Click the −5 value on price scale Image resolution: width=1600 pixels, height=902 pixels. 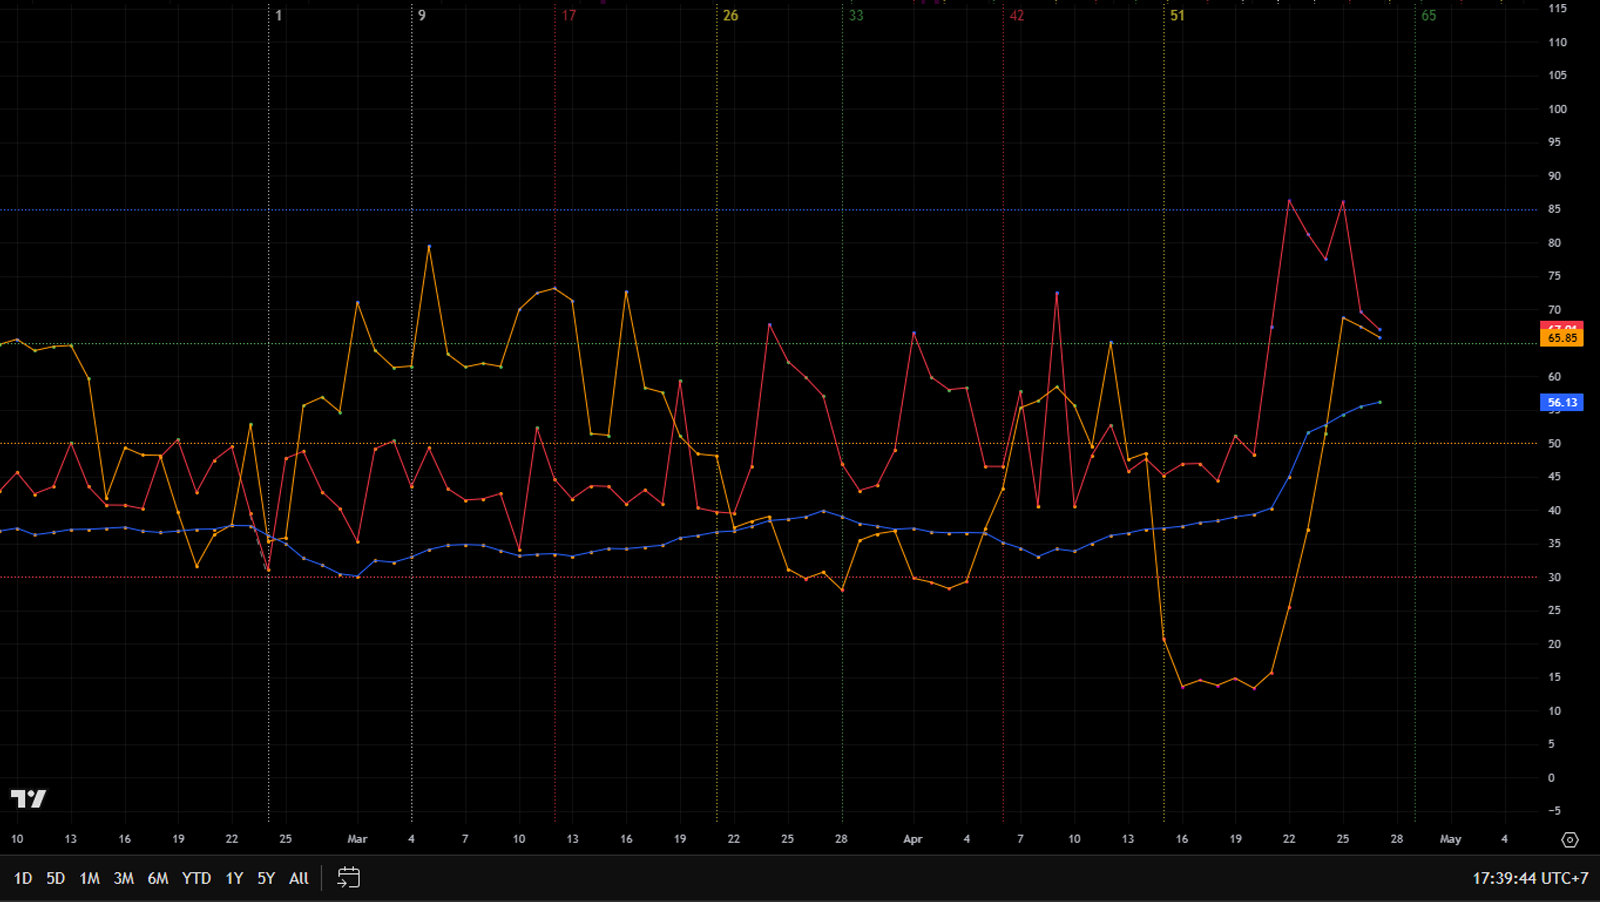(1552, 811)
